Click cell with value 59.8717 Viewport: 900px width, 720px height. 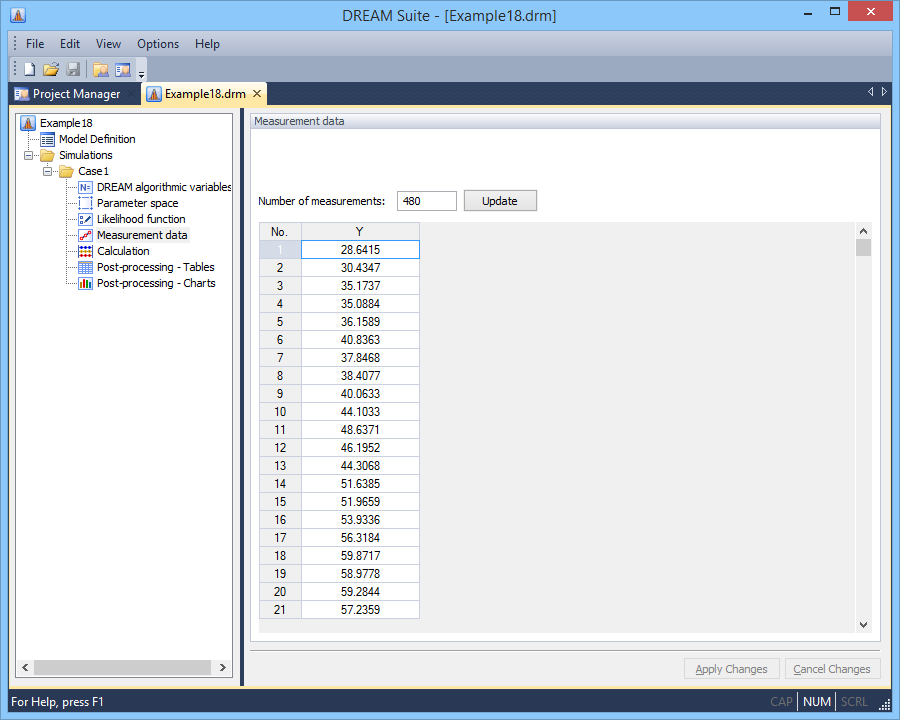tap(360, 556)
